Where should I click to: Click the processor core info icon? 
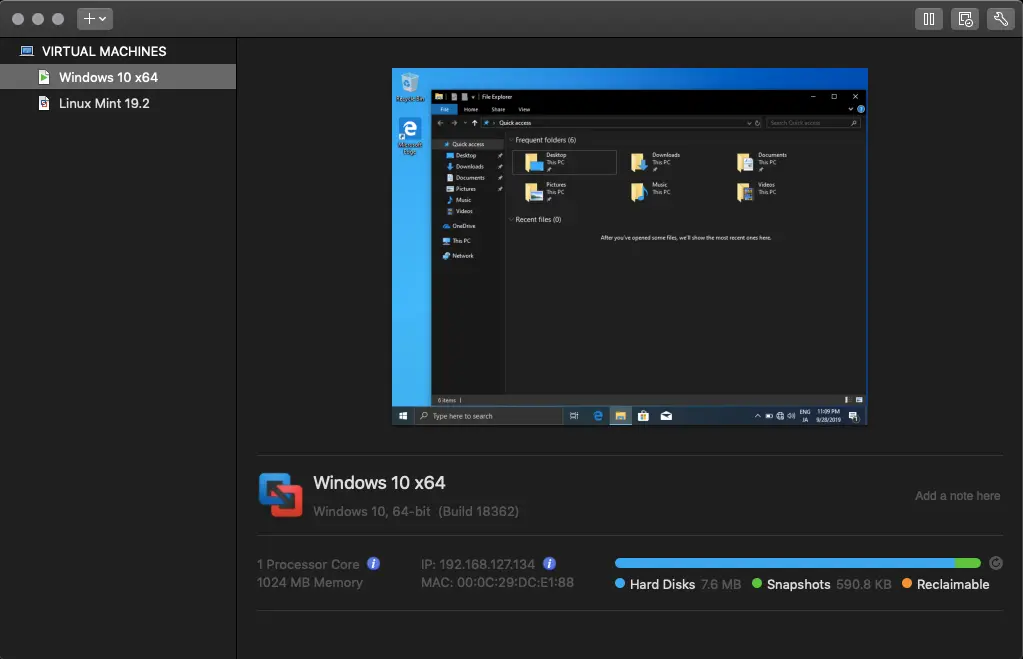(375, 563)
